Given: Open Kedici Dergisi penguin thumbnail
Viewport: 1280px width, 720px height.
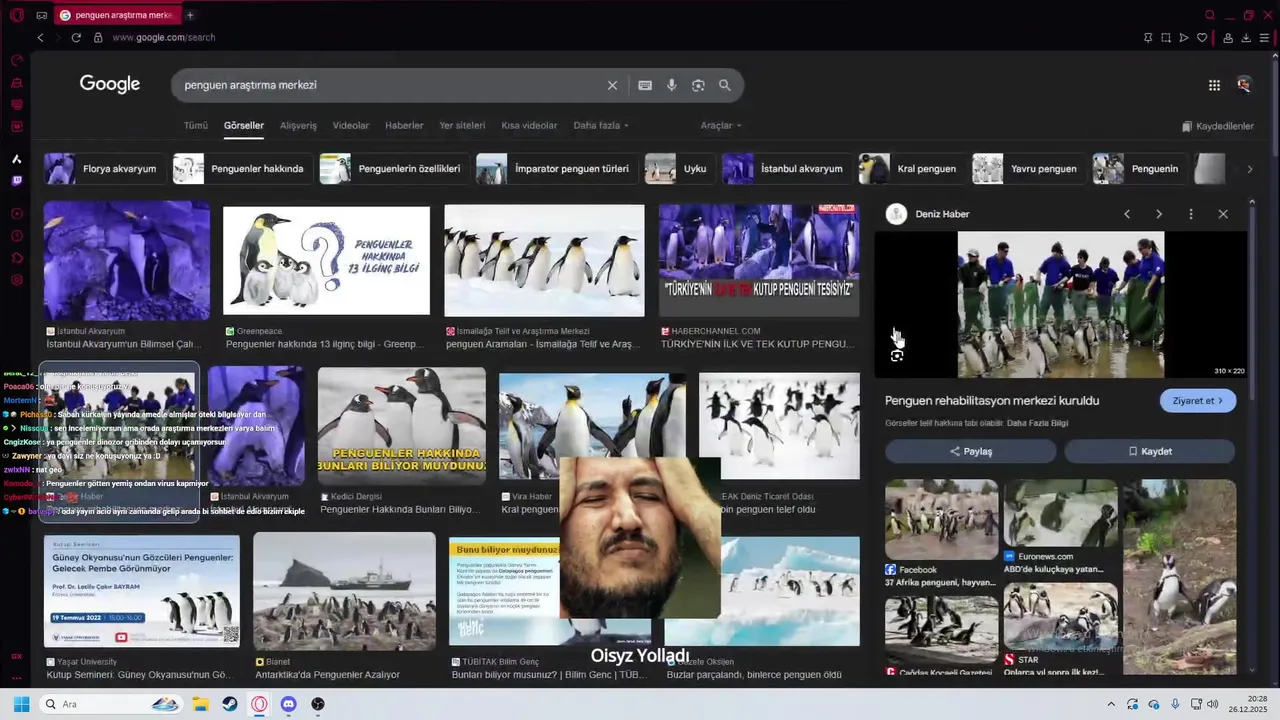Looking at the screenshot, I should [402, 426].
